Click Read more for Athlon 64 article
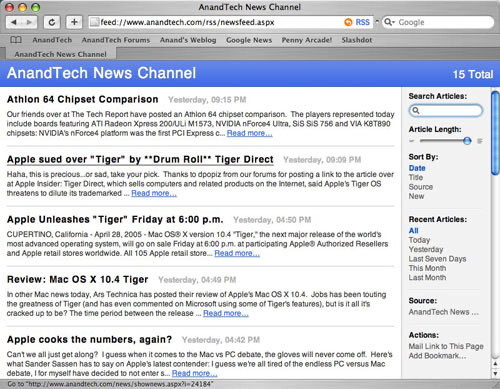This screenshot has width=500, height=389. (x=249, y=133)
